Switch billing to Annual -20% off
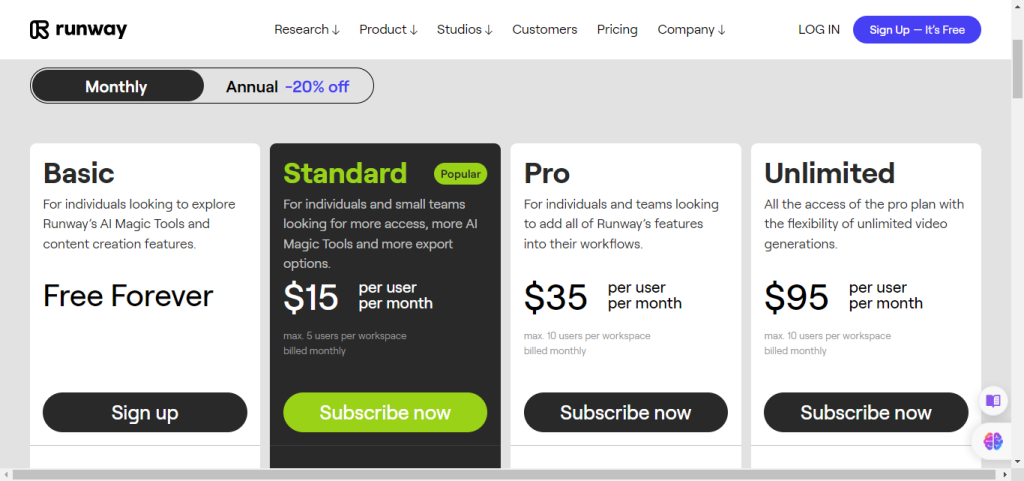Image resolution: width=1024 pixels, height=481 pixels. 287,87
